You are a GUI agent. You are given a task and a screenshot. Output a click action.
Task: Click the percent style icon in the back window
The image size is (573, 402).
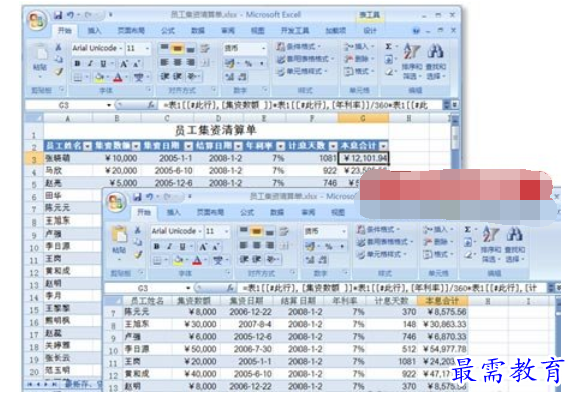coord(248,63)
